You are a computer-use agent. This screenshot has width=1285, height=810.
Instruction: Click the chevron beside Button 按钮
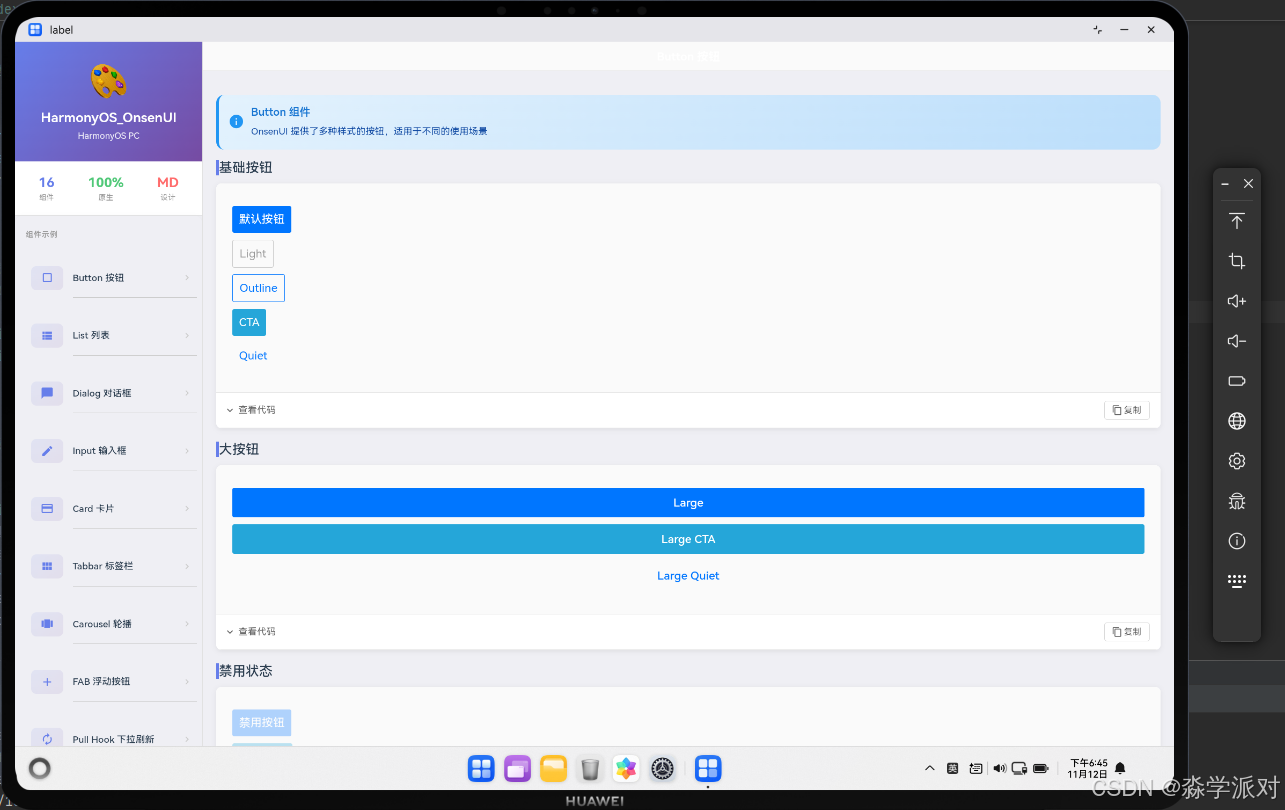point(187,278)
